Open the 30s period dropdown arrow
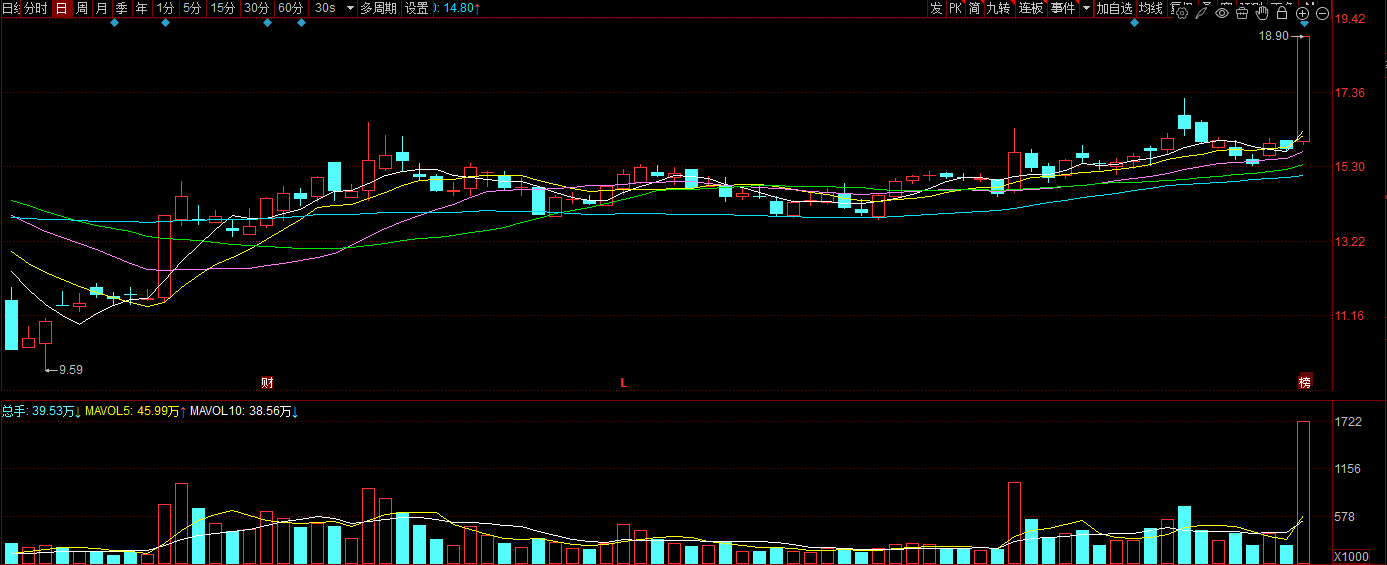 pos(350,8)
